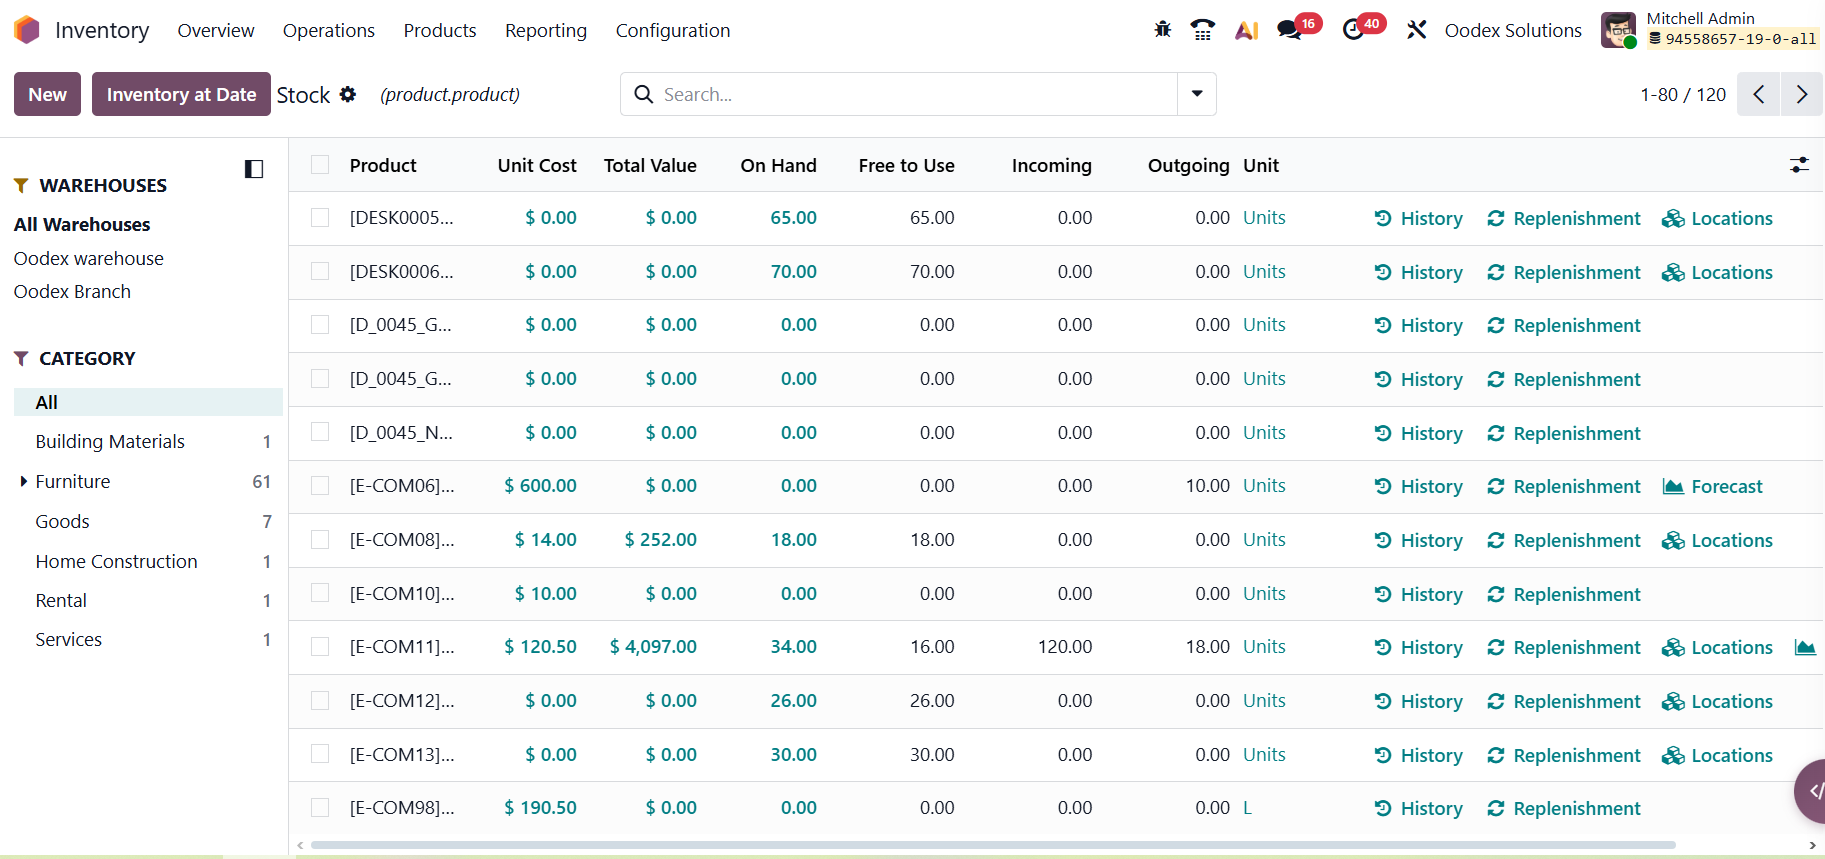Click the chat messages icon with badge 16
This screenshot has width=1825, height=859.
1290,30
